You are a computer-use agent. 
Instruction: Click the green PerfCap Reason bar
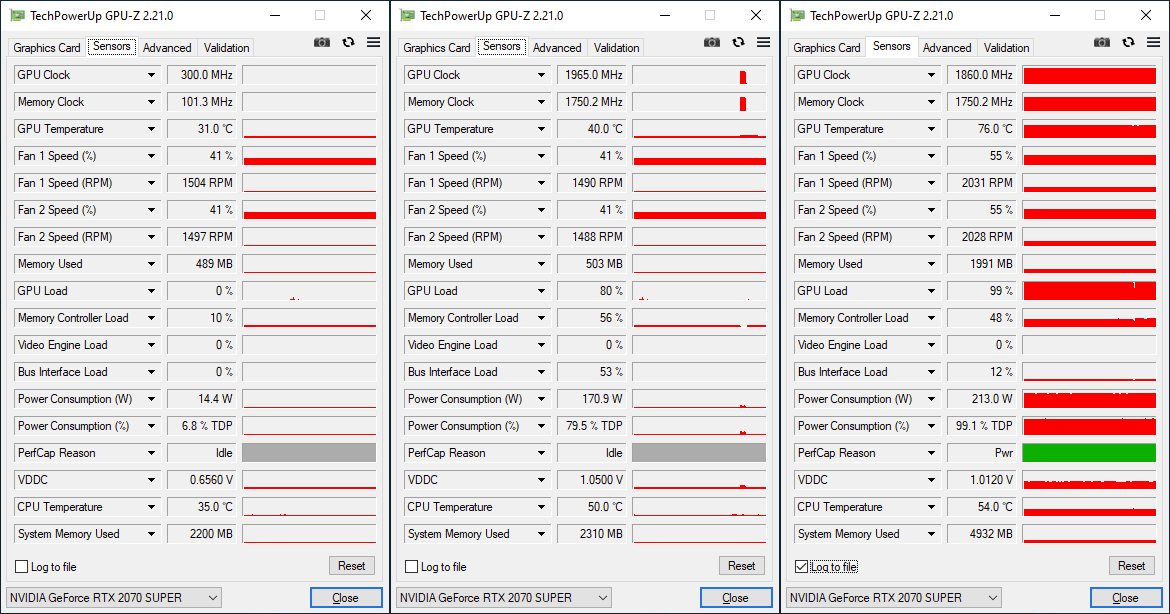click(1089, 453)
